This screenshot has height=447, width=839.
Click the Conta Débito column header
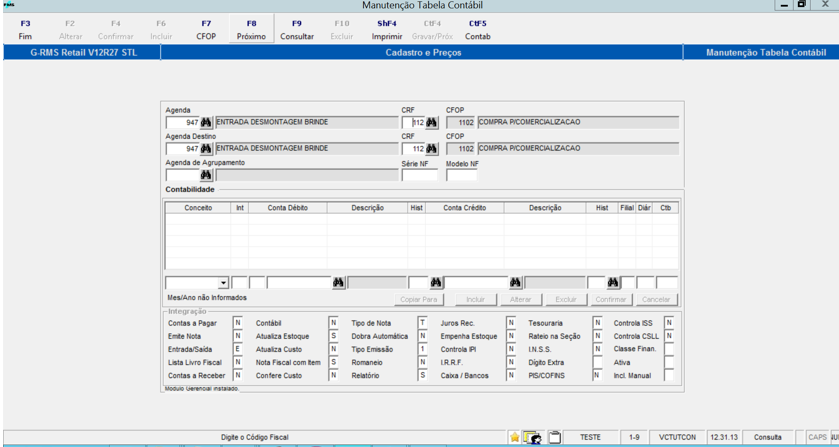[288, 208]
